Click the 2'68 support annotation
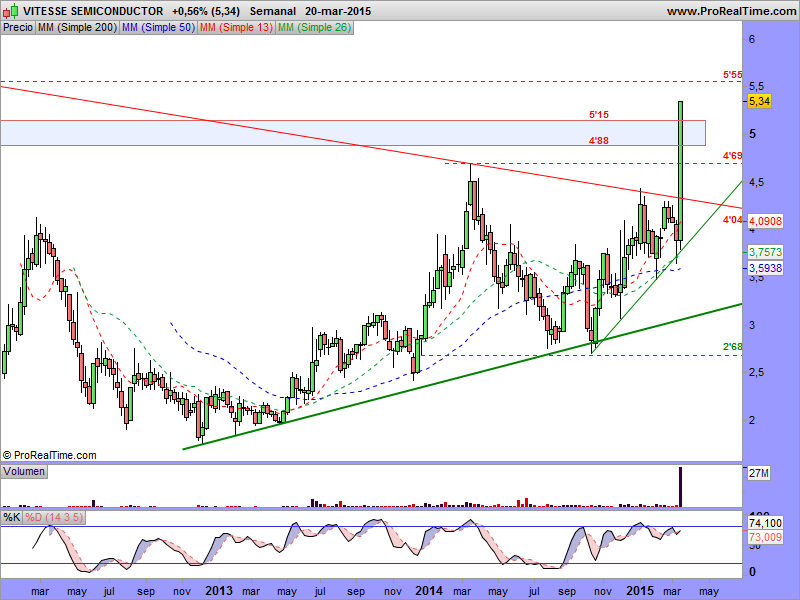This screenshot has width=800, height=600. pos(733,347)
